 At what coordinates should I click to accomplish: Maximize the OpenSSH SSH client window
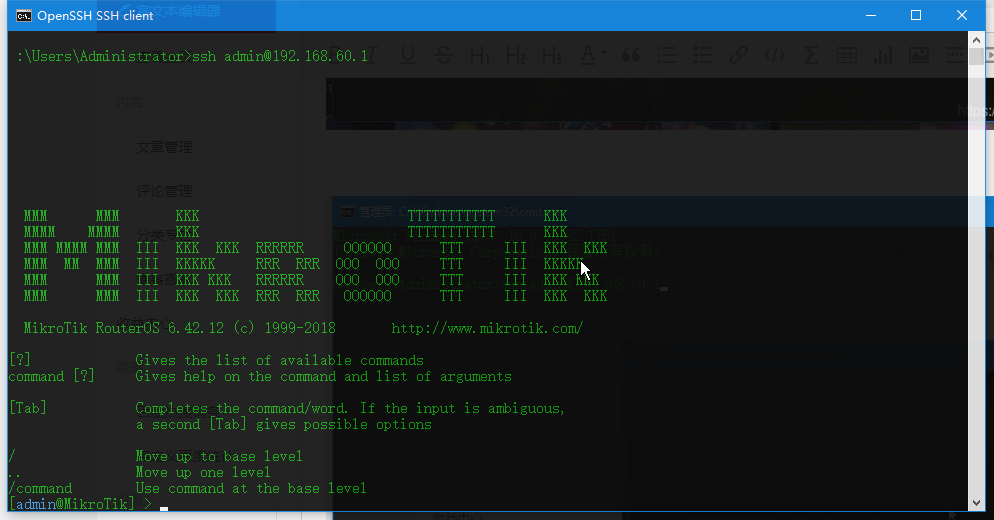(x=916, y=15)
